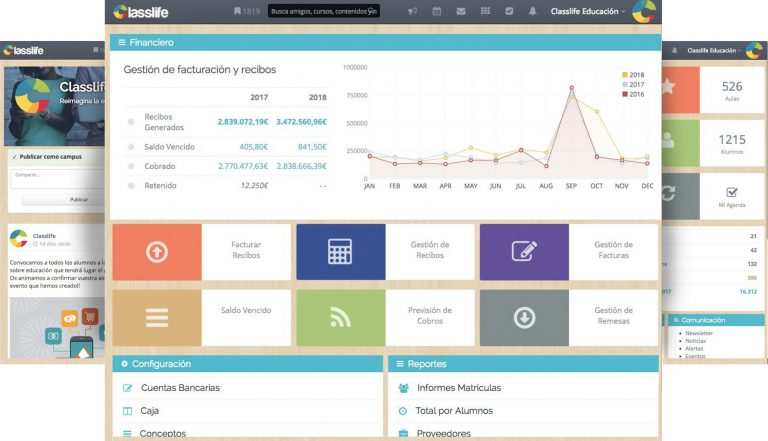Open Informes Matriculas report

pyautogui.click(x=459, y=388)
